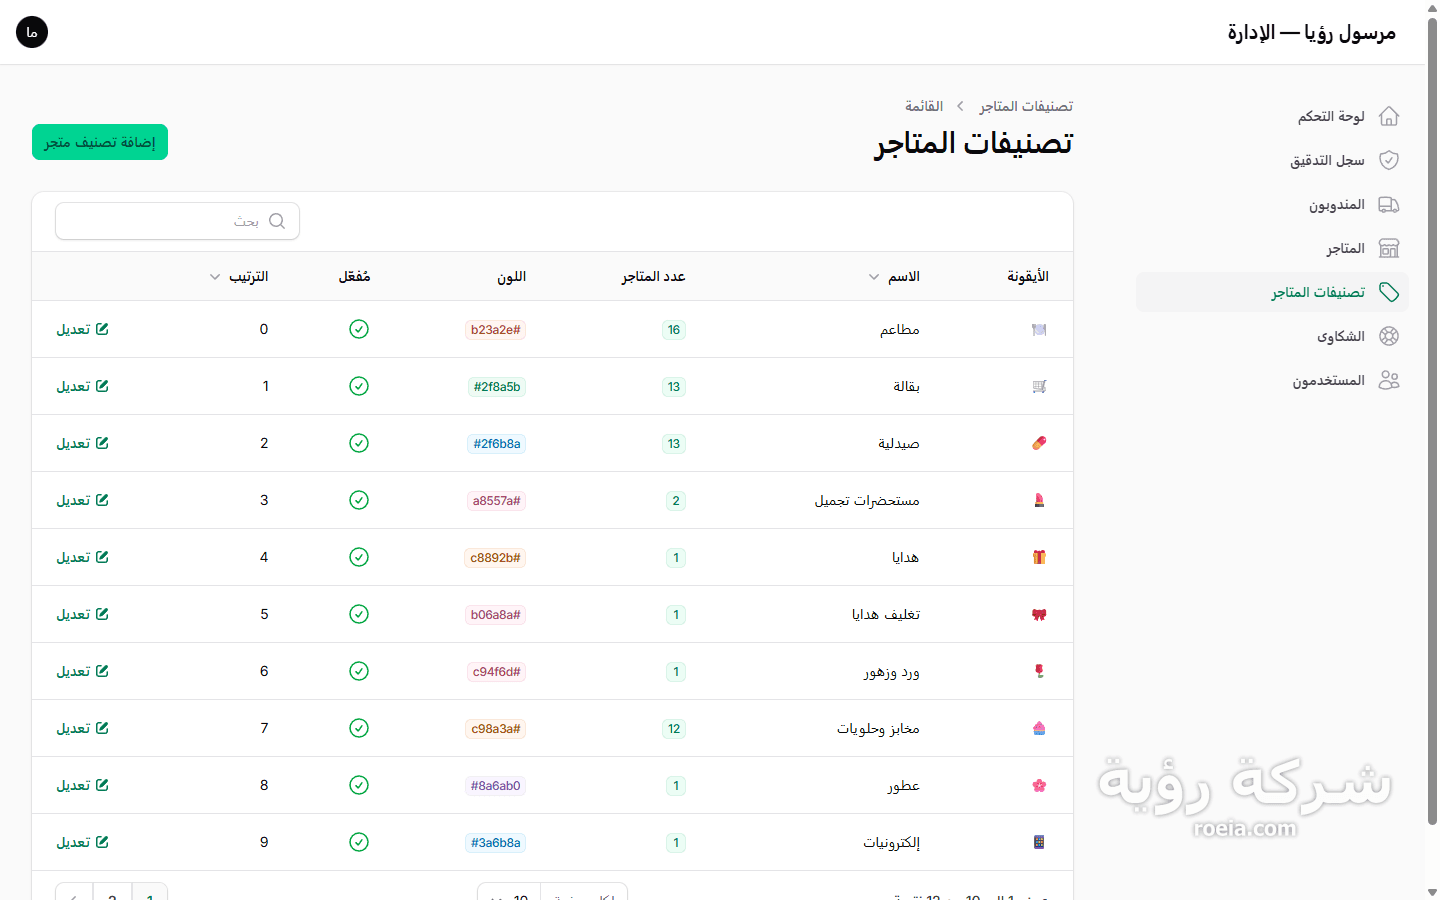The width and height of the screenshot is (1440, 900).
Task: Toggle the مُفعّل check mark for بقالة
Action: pos(359,386)
